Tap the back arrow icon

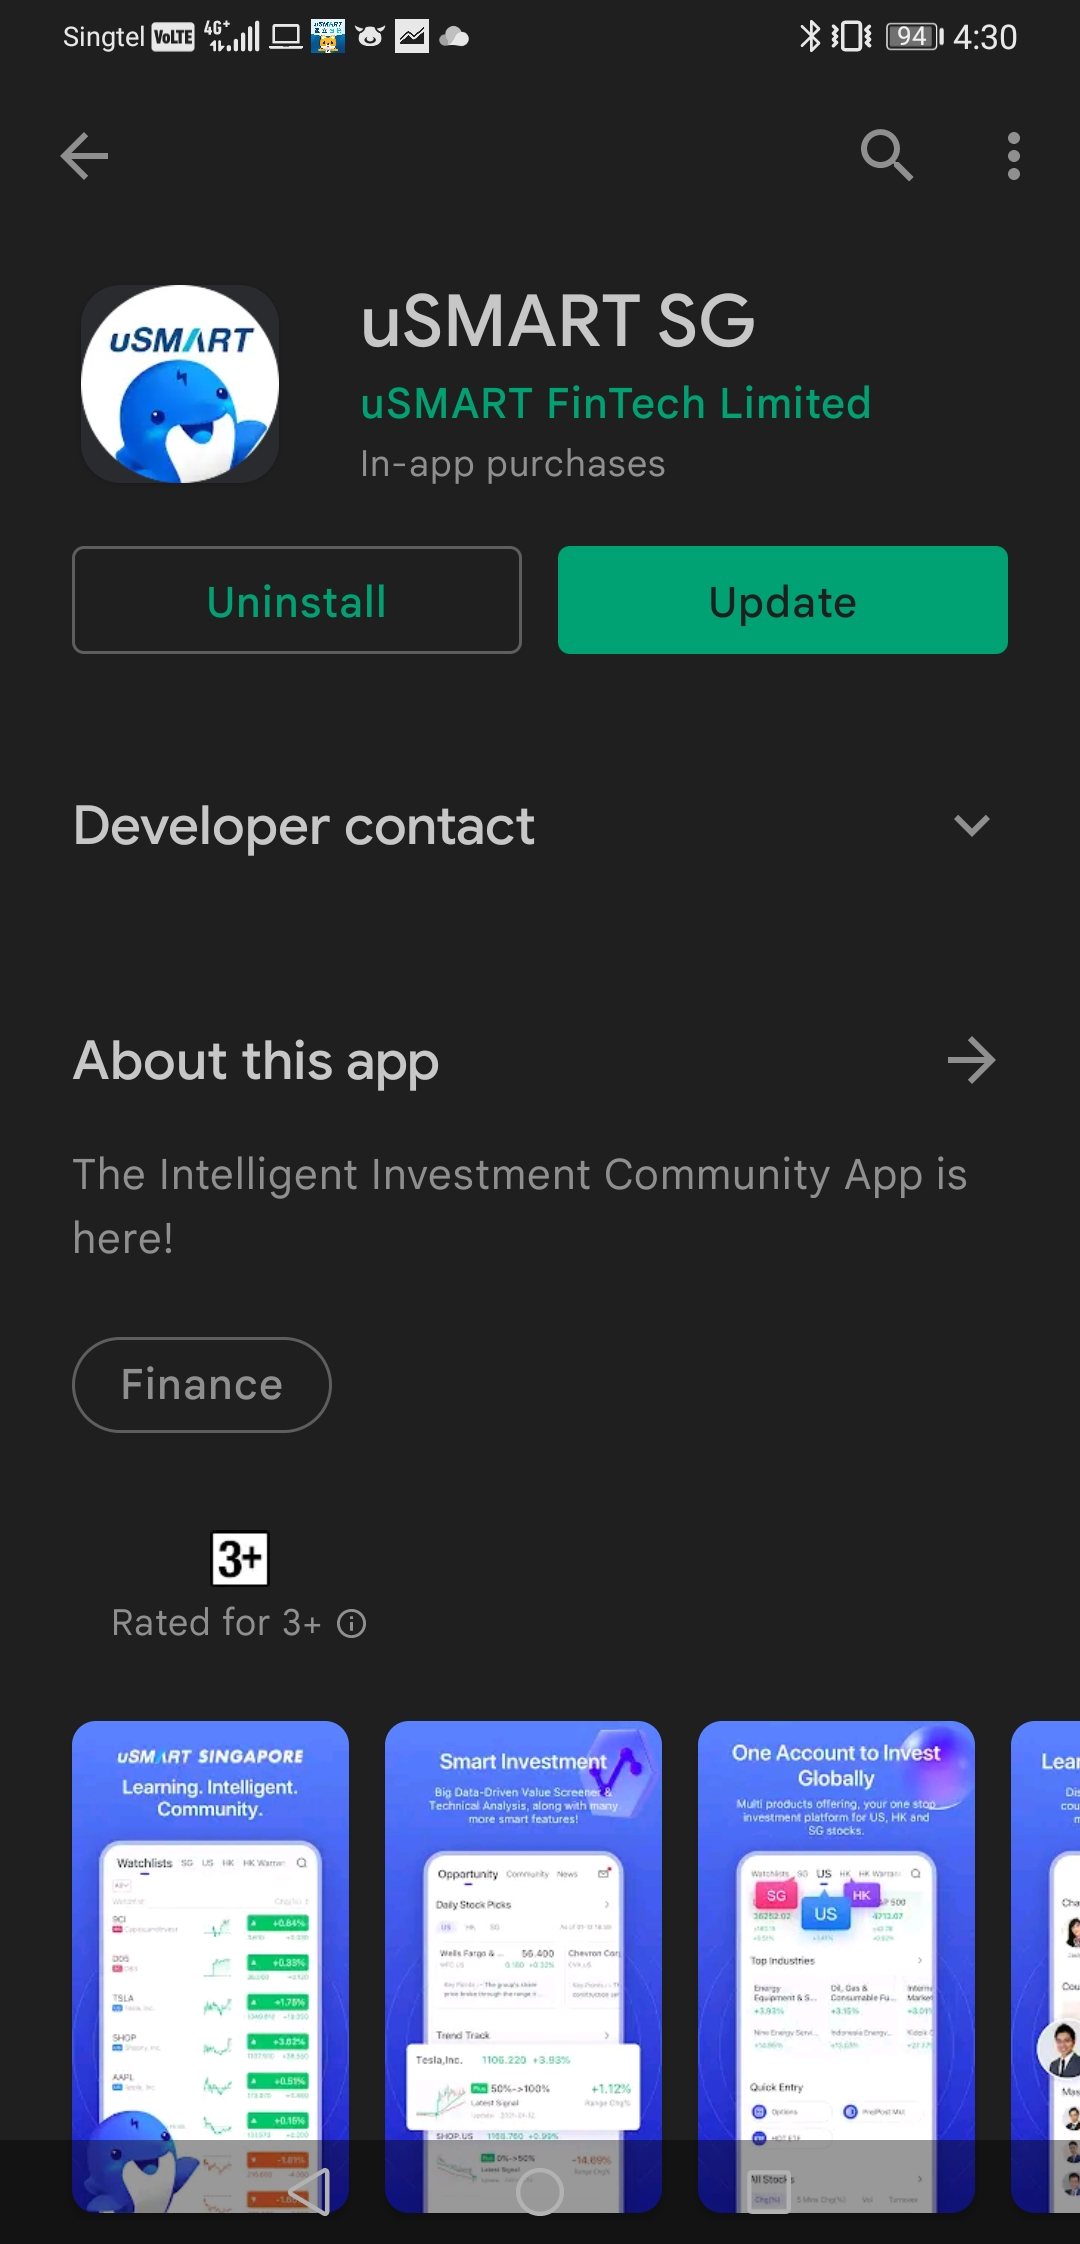tap(84, 156)
